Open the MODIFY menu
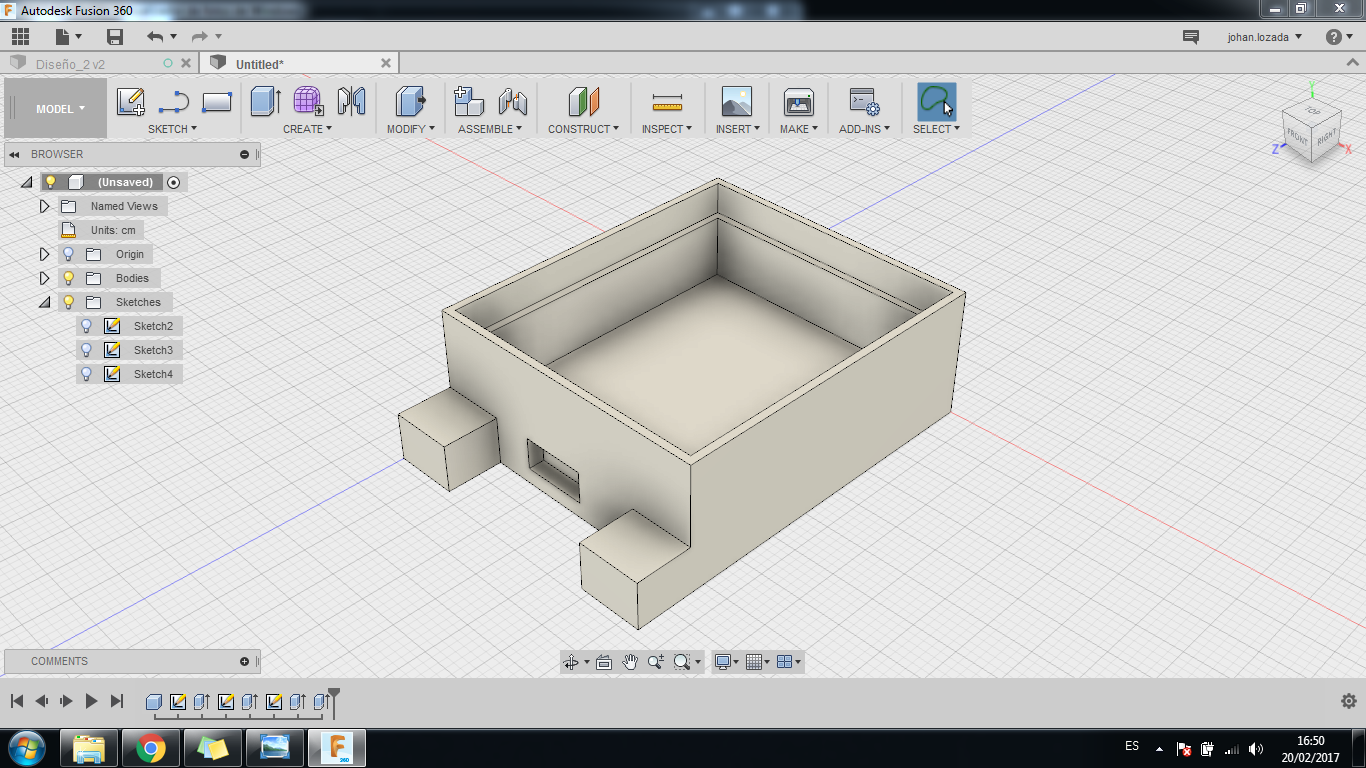The image size is (1366, 768). tap(411, 129)
